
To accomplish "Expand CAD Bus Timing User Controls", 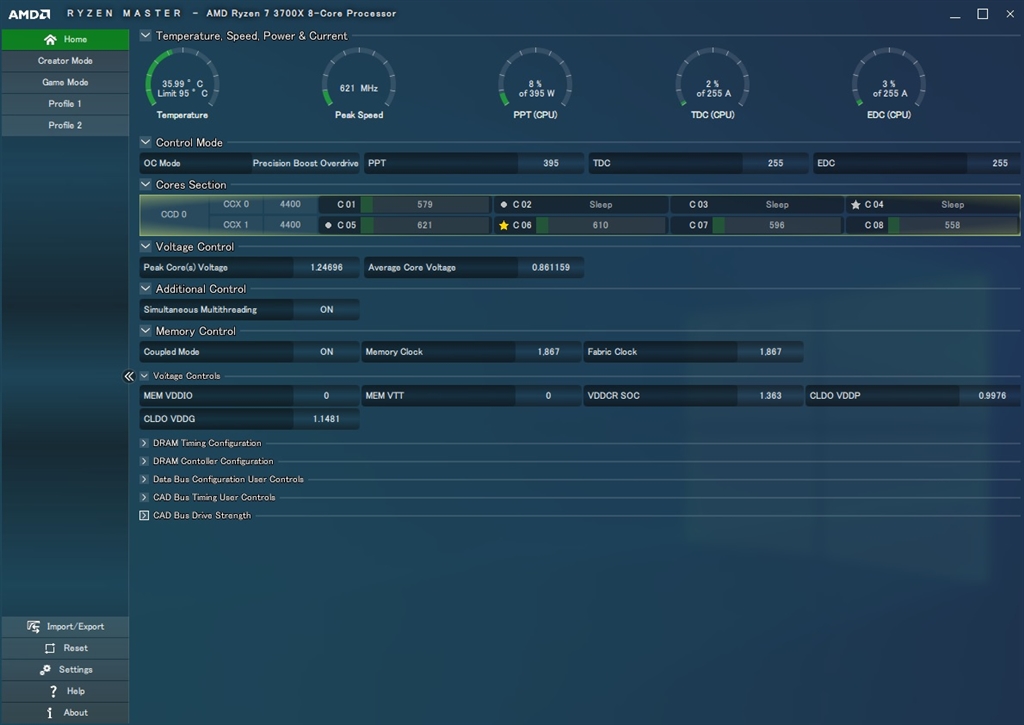I will [x=144, y=497].
